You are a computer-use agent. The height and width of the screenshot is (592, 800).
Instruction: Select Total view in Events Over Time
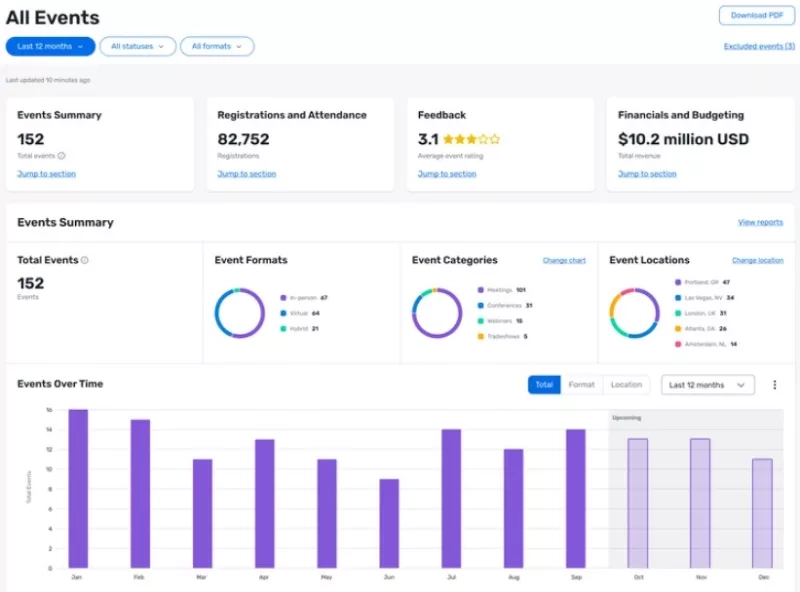[x=544, y=384]
